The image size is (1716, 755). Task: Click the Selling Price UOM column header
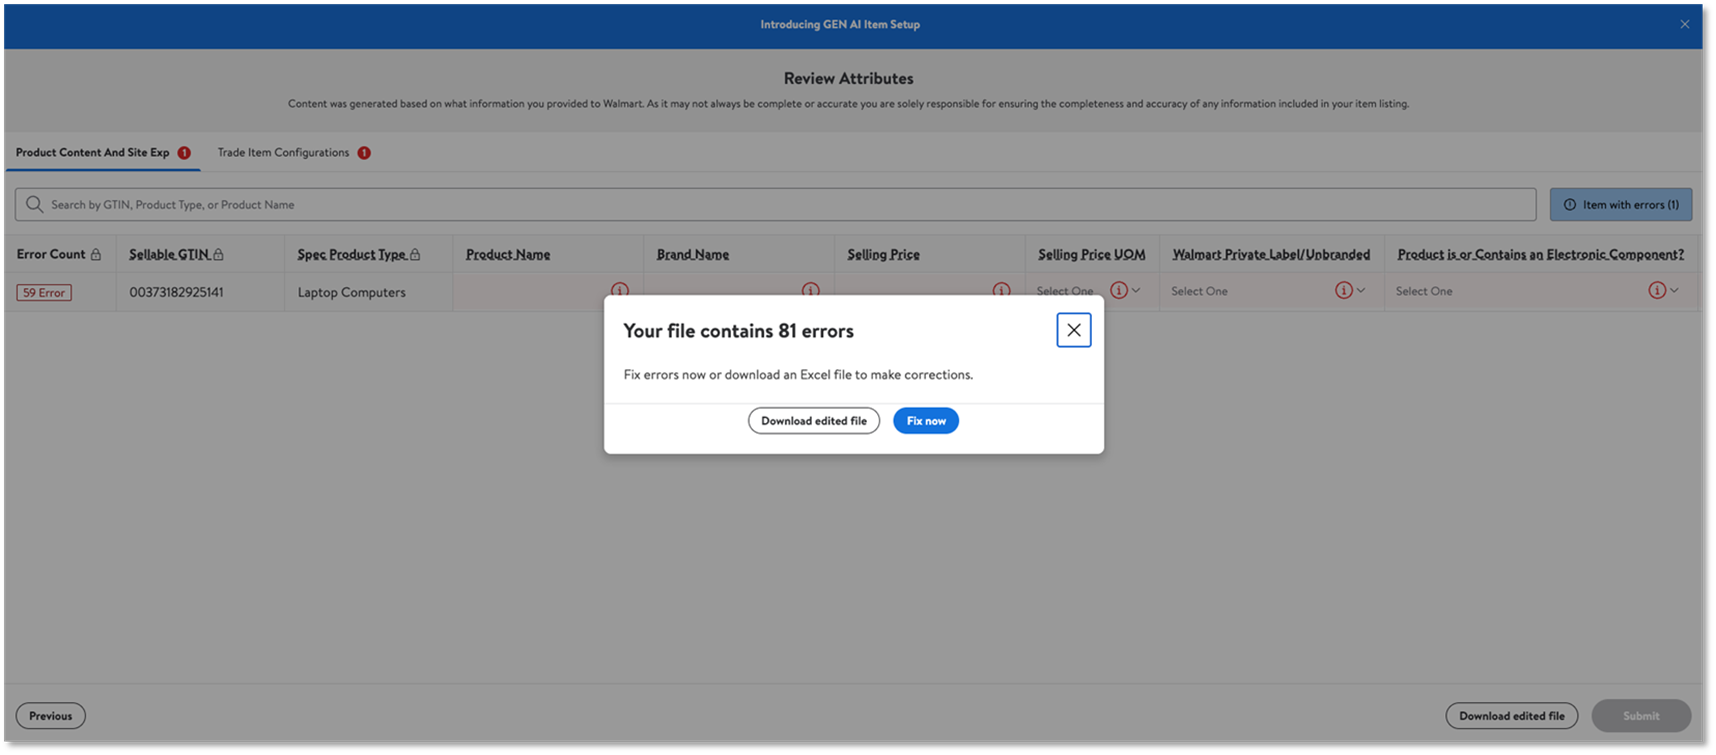(x=1092, y=255)
